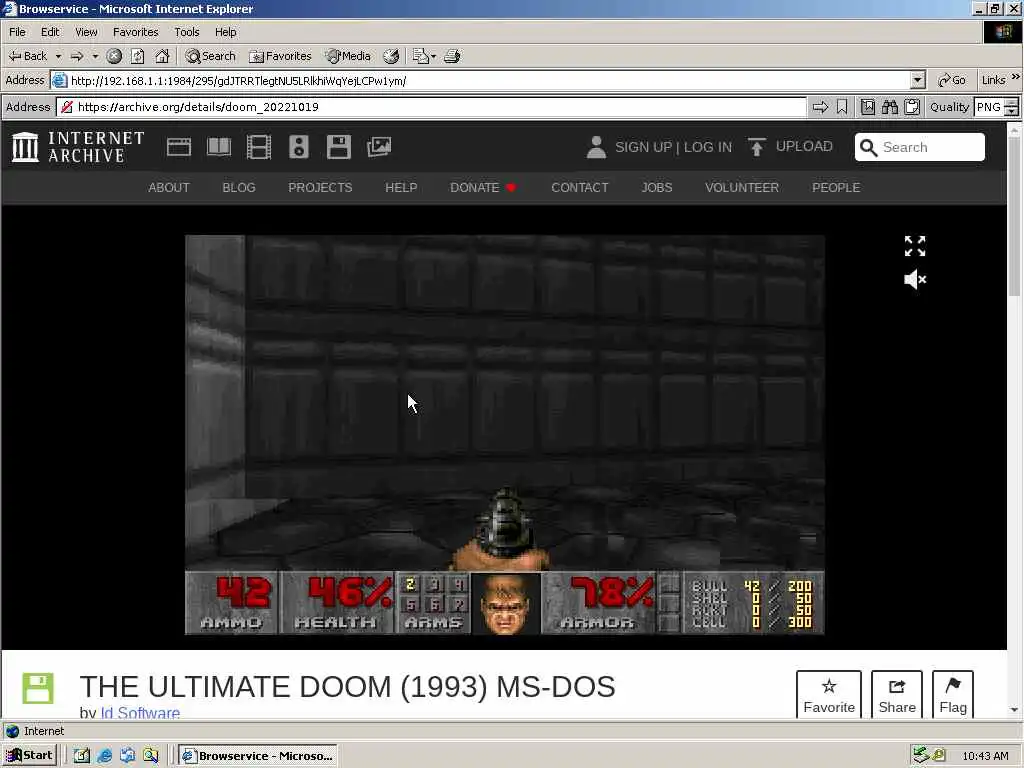Click the Flag button
Image resolution: width=1024 pixels, height=768 pixels.
(x=953, y=694)
